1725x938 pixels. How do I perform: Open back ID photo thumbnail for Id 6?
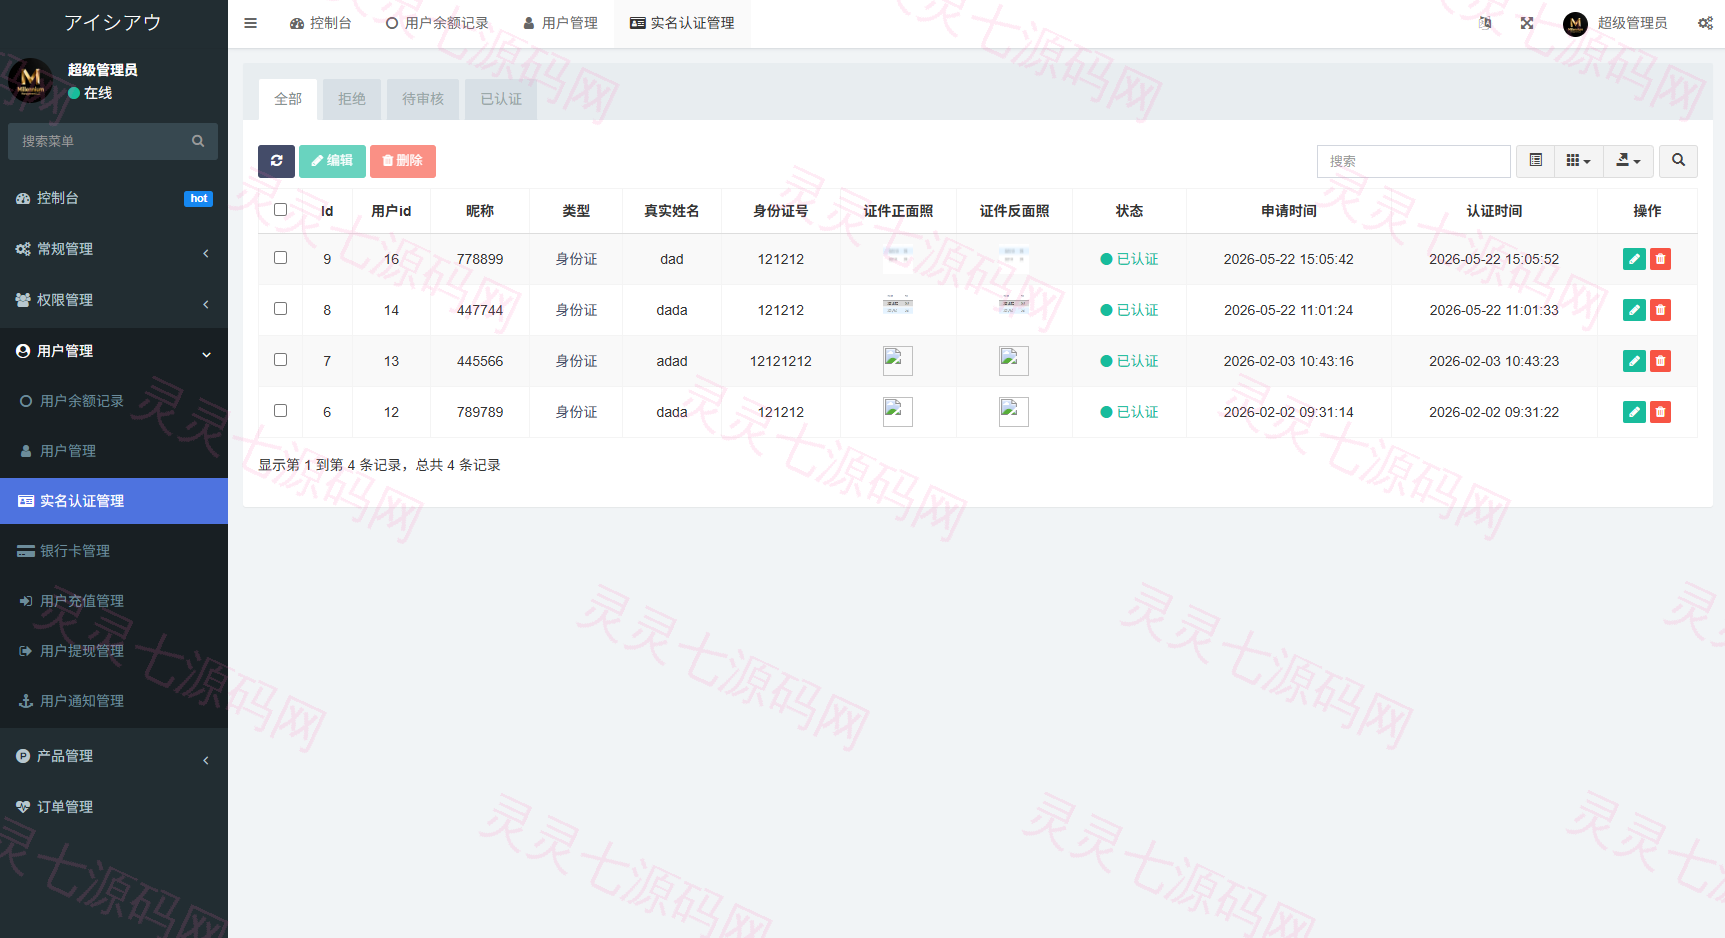(1014, 412)
